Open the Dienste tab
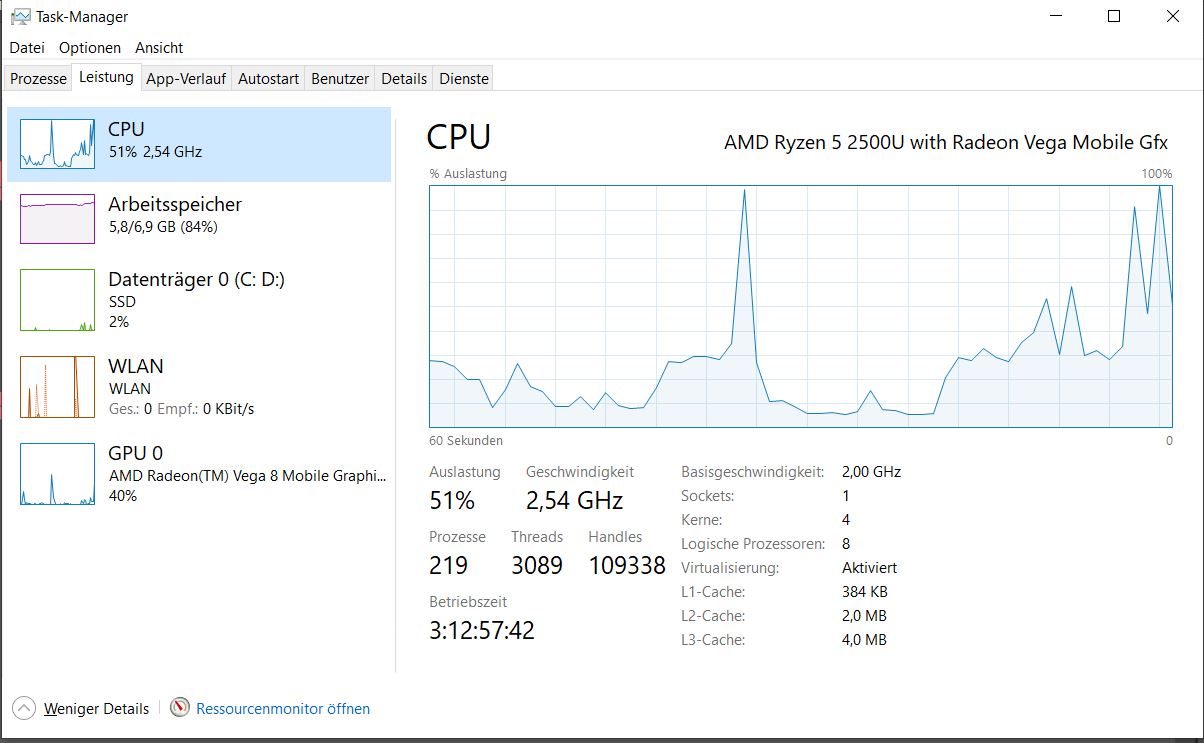 point(464,78)
